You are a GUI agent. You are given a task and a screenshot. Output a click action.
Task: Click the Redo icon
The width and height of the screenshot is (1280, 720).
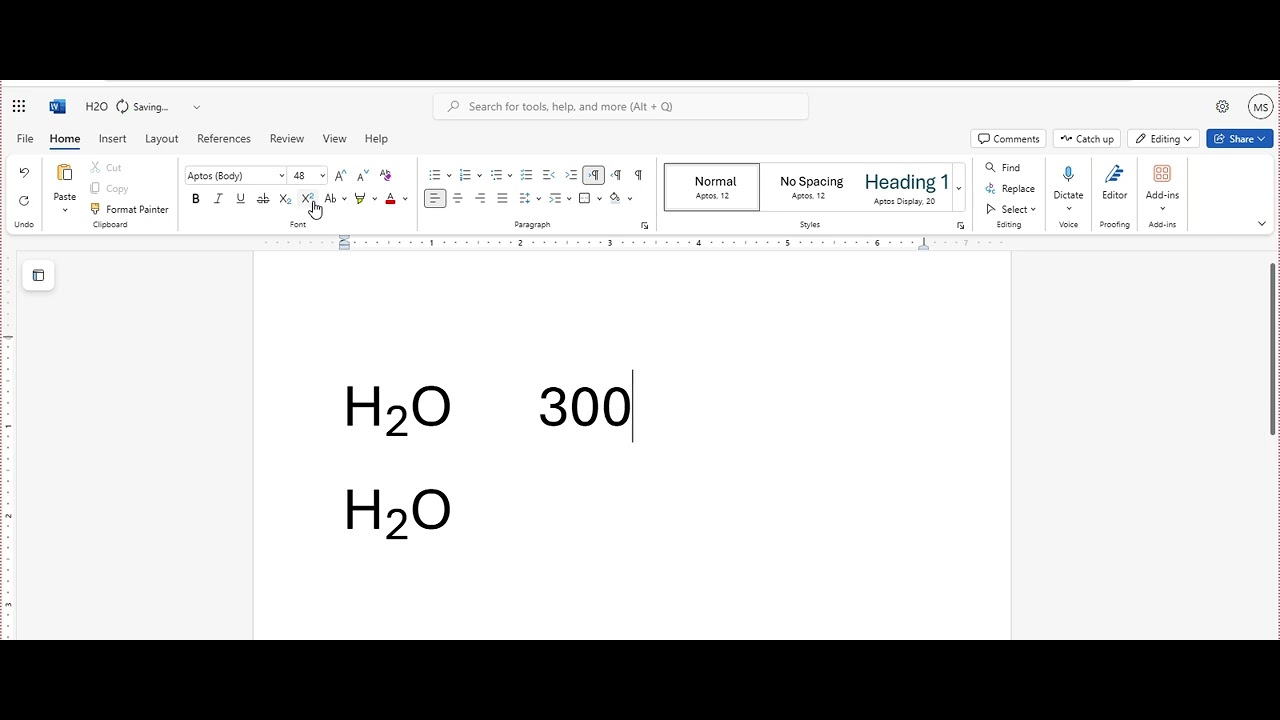24,201
